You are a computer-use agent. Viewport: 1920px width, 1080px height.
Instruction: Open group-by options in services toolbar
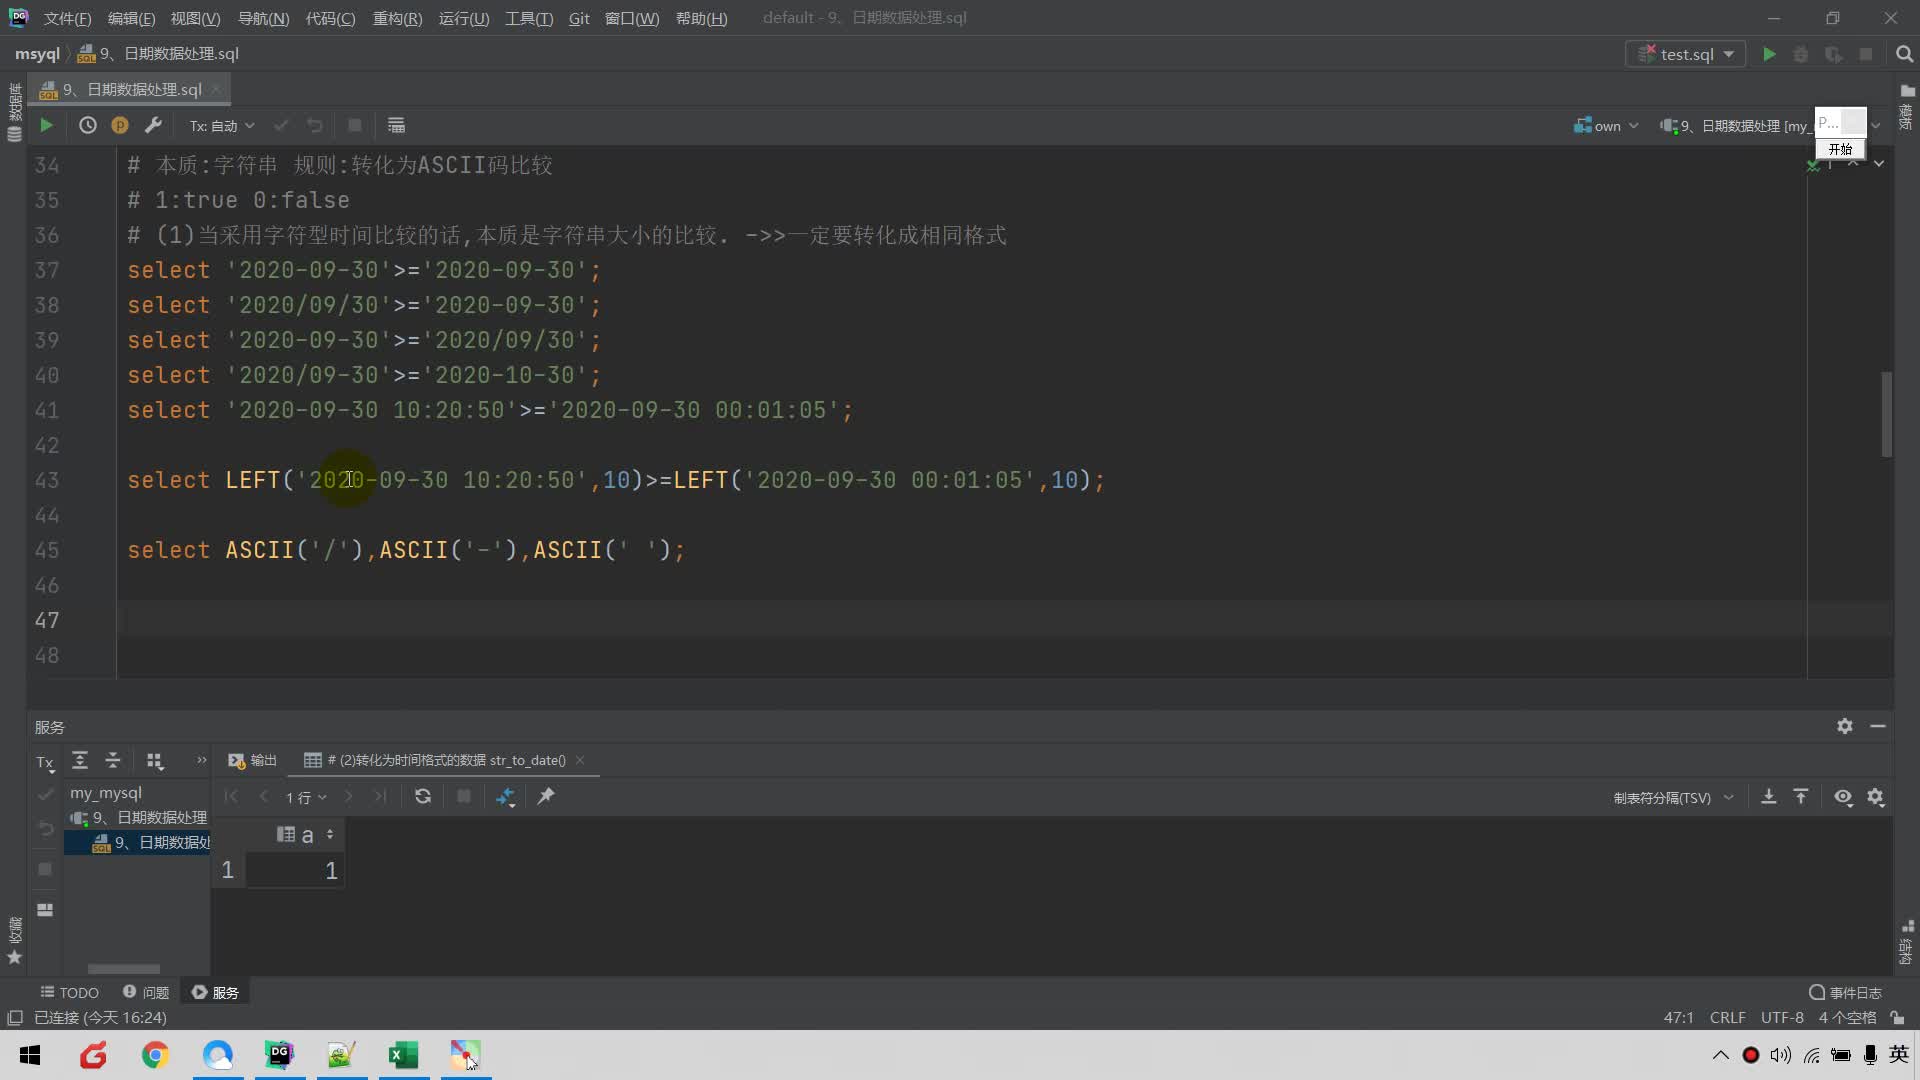pyautogui.click(x=154, y=761)
